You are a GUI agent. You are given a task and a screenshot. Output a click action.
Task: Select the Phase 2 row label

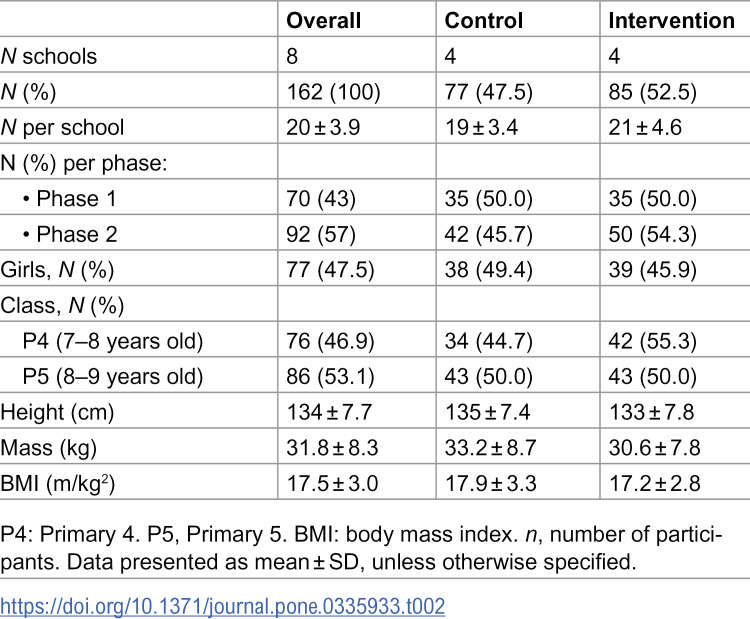coord(70,234)
